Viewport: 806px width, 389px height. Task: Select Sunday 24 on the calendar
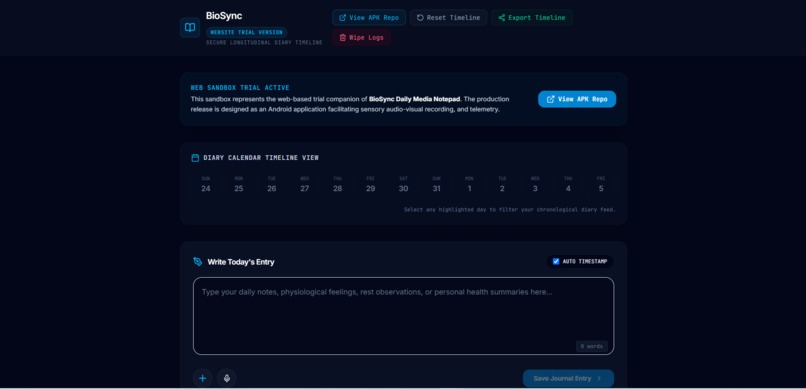pos(206,184)
